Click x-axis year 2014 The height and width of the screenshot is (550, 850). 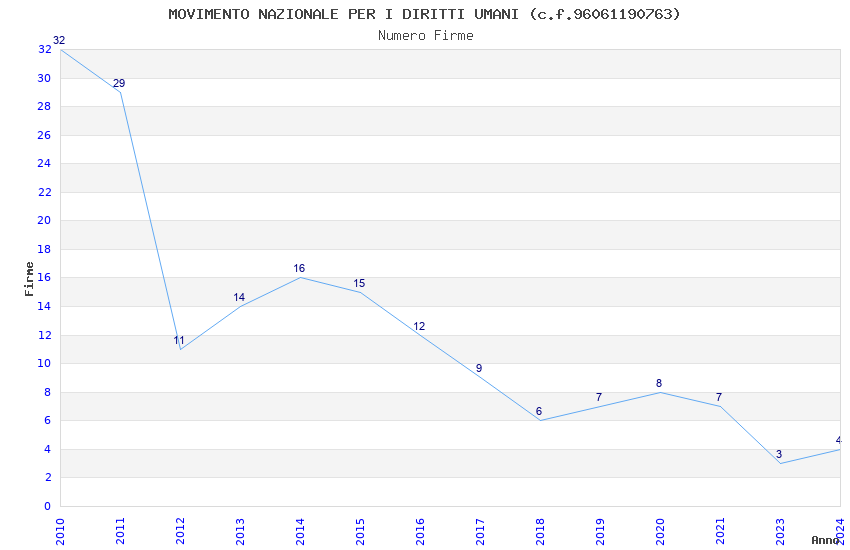click(300, 531)
